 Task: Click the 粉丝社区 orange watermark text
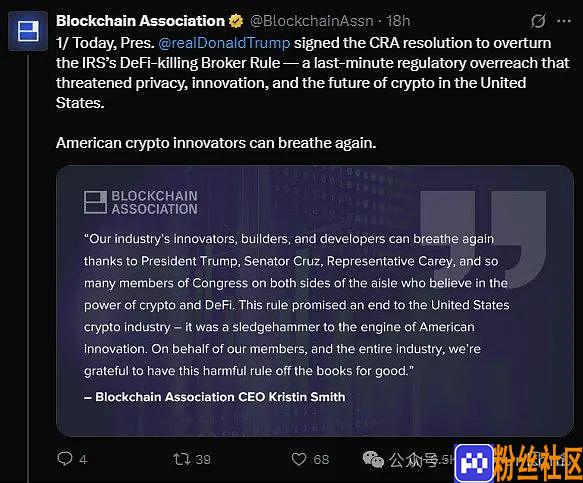[538, 463]
